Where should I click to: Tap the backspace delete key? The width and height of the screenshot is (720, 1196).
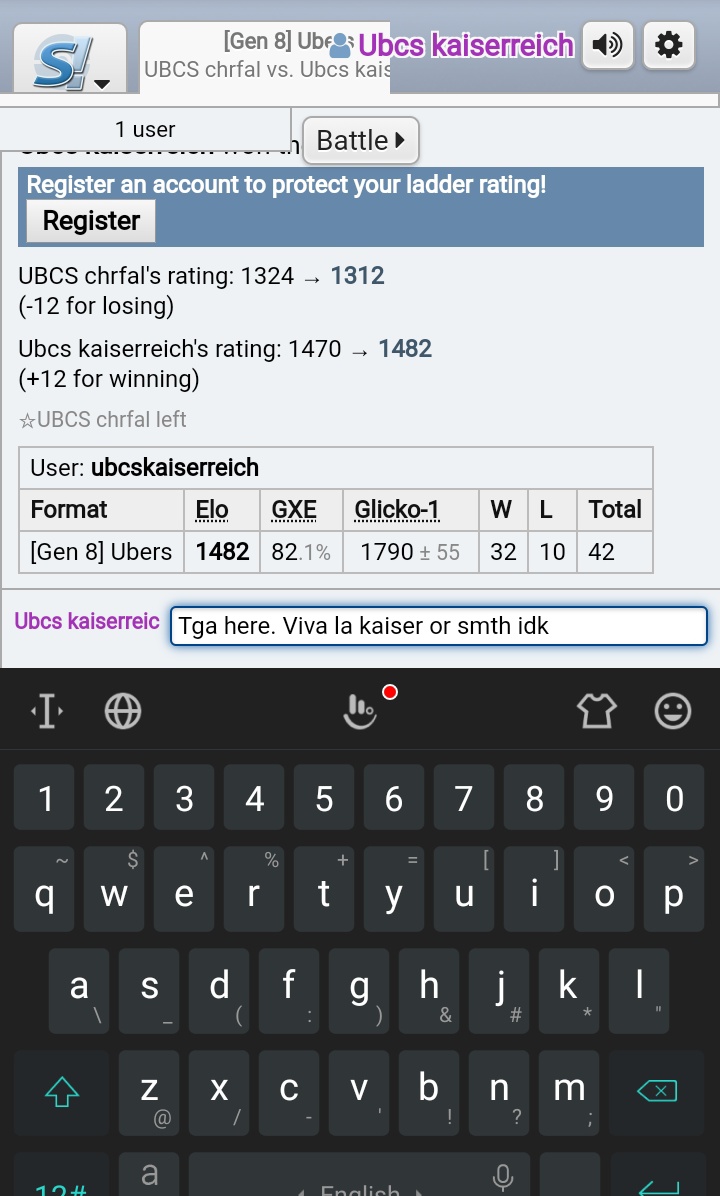657,1092
